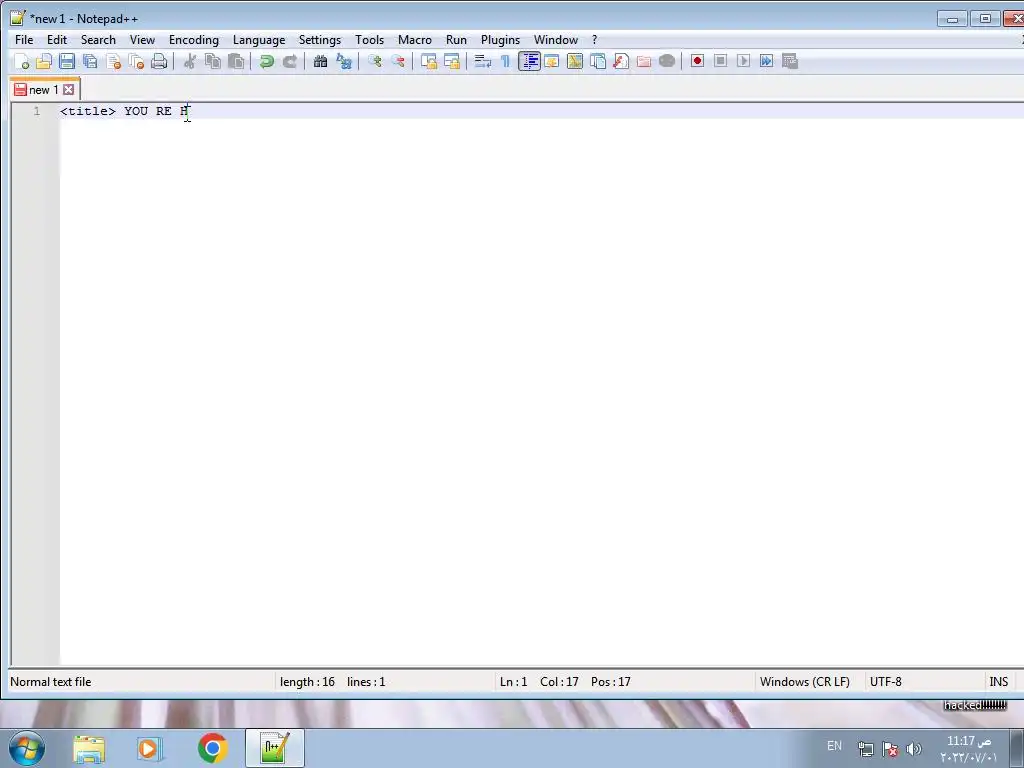Start macro recording red dot

click(x=697, y=61)
